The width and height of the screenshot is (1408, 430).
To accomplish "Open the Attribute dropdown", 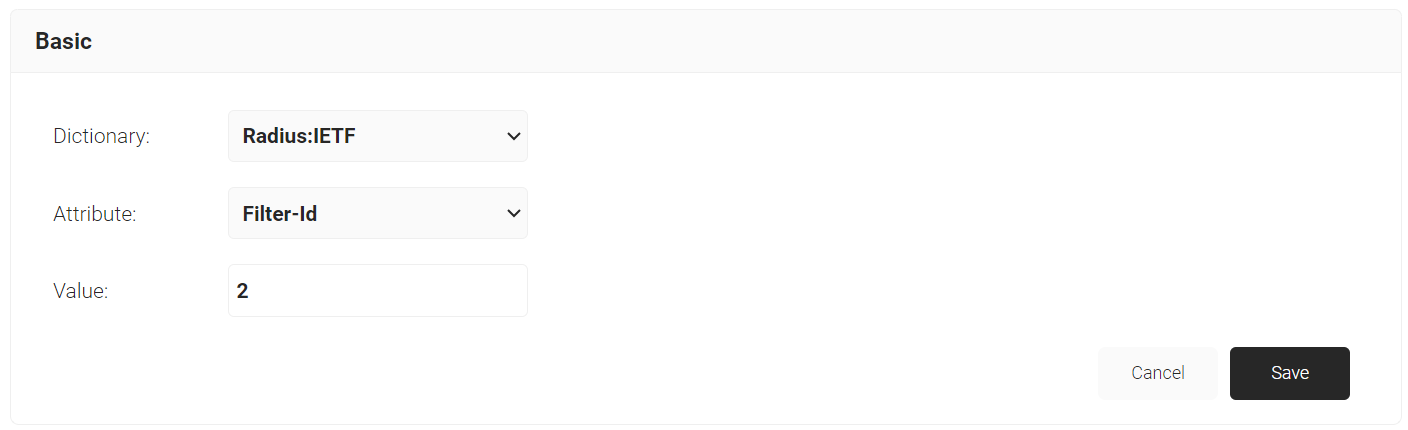I will click(x=377, y=213).
